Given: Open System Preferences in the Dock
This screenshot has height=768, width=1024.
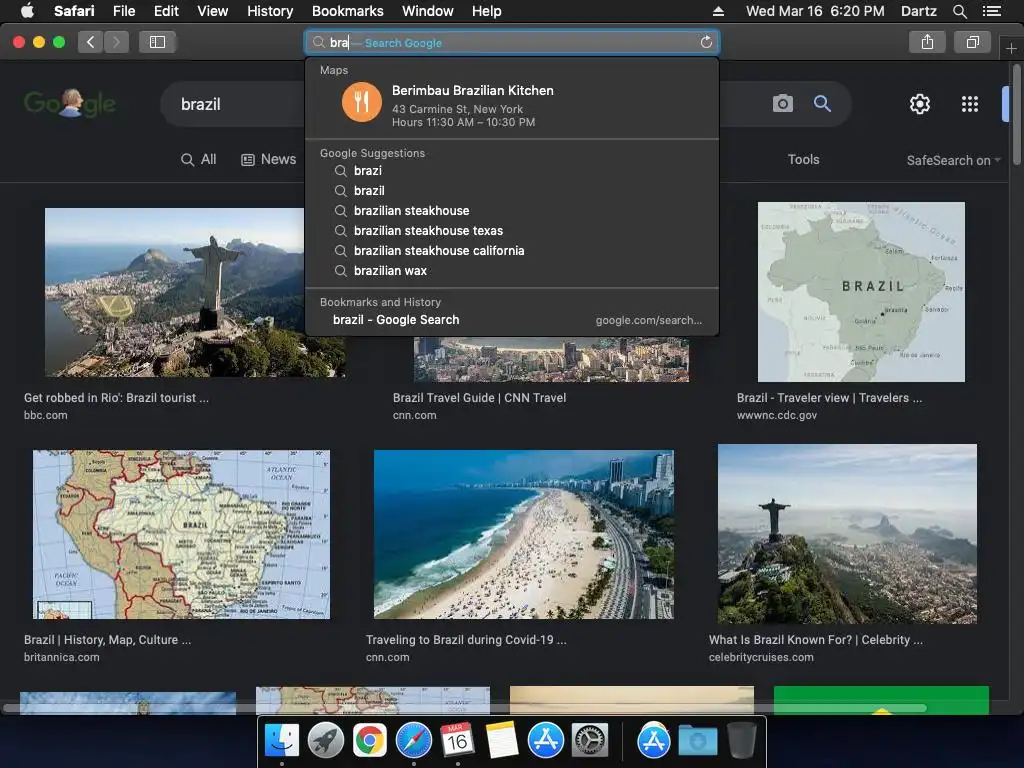Looking at the screenshot, I should pyautogui.click(x=590, y=741).
